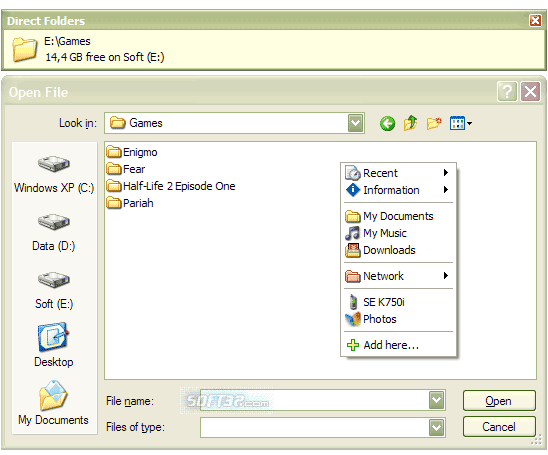This screenshot has width=548, height=455.
Task: Choose SE K750i from popup menu
Action: 398,302
